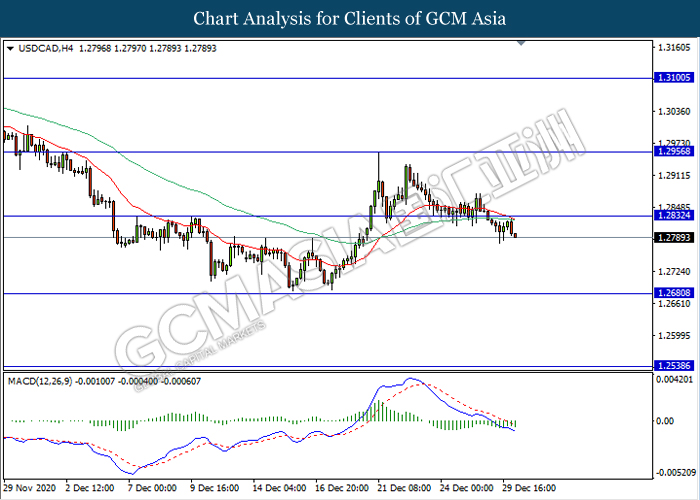
Task: Click the 1.25995 price scale value
Action: (x=674, y=336)
